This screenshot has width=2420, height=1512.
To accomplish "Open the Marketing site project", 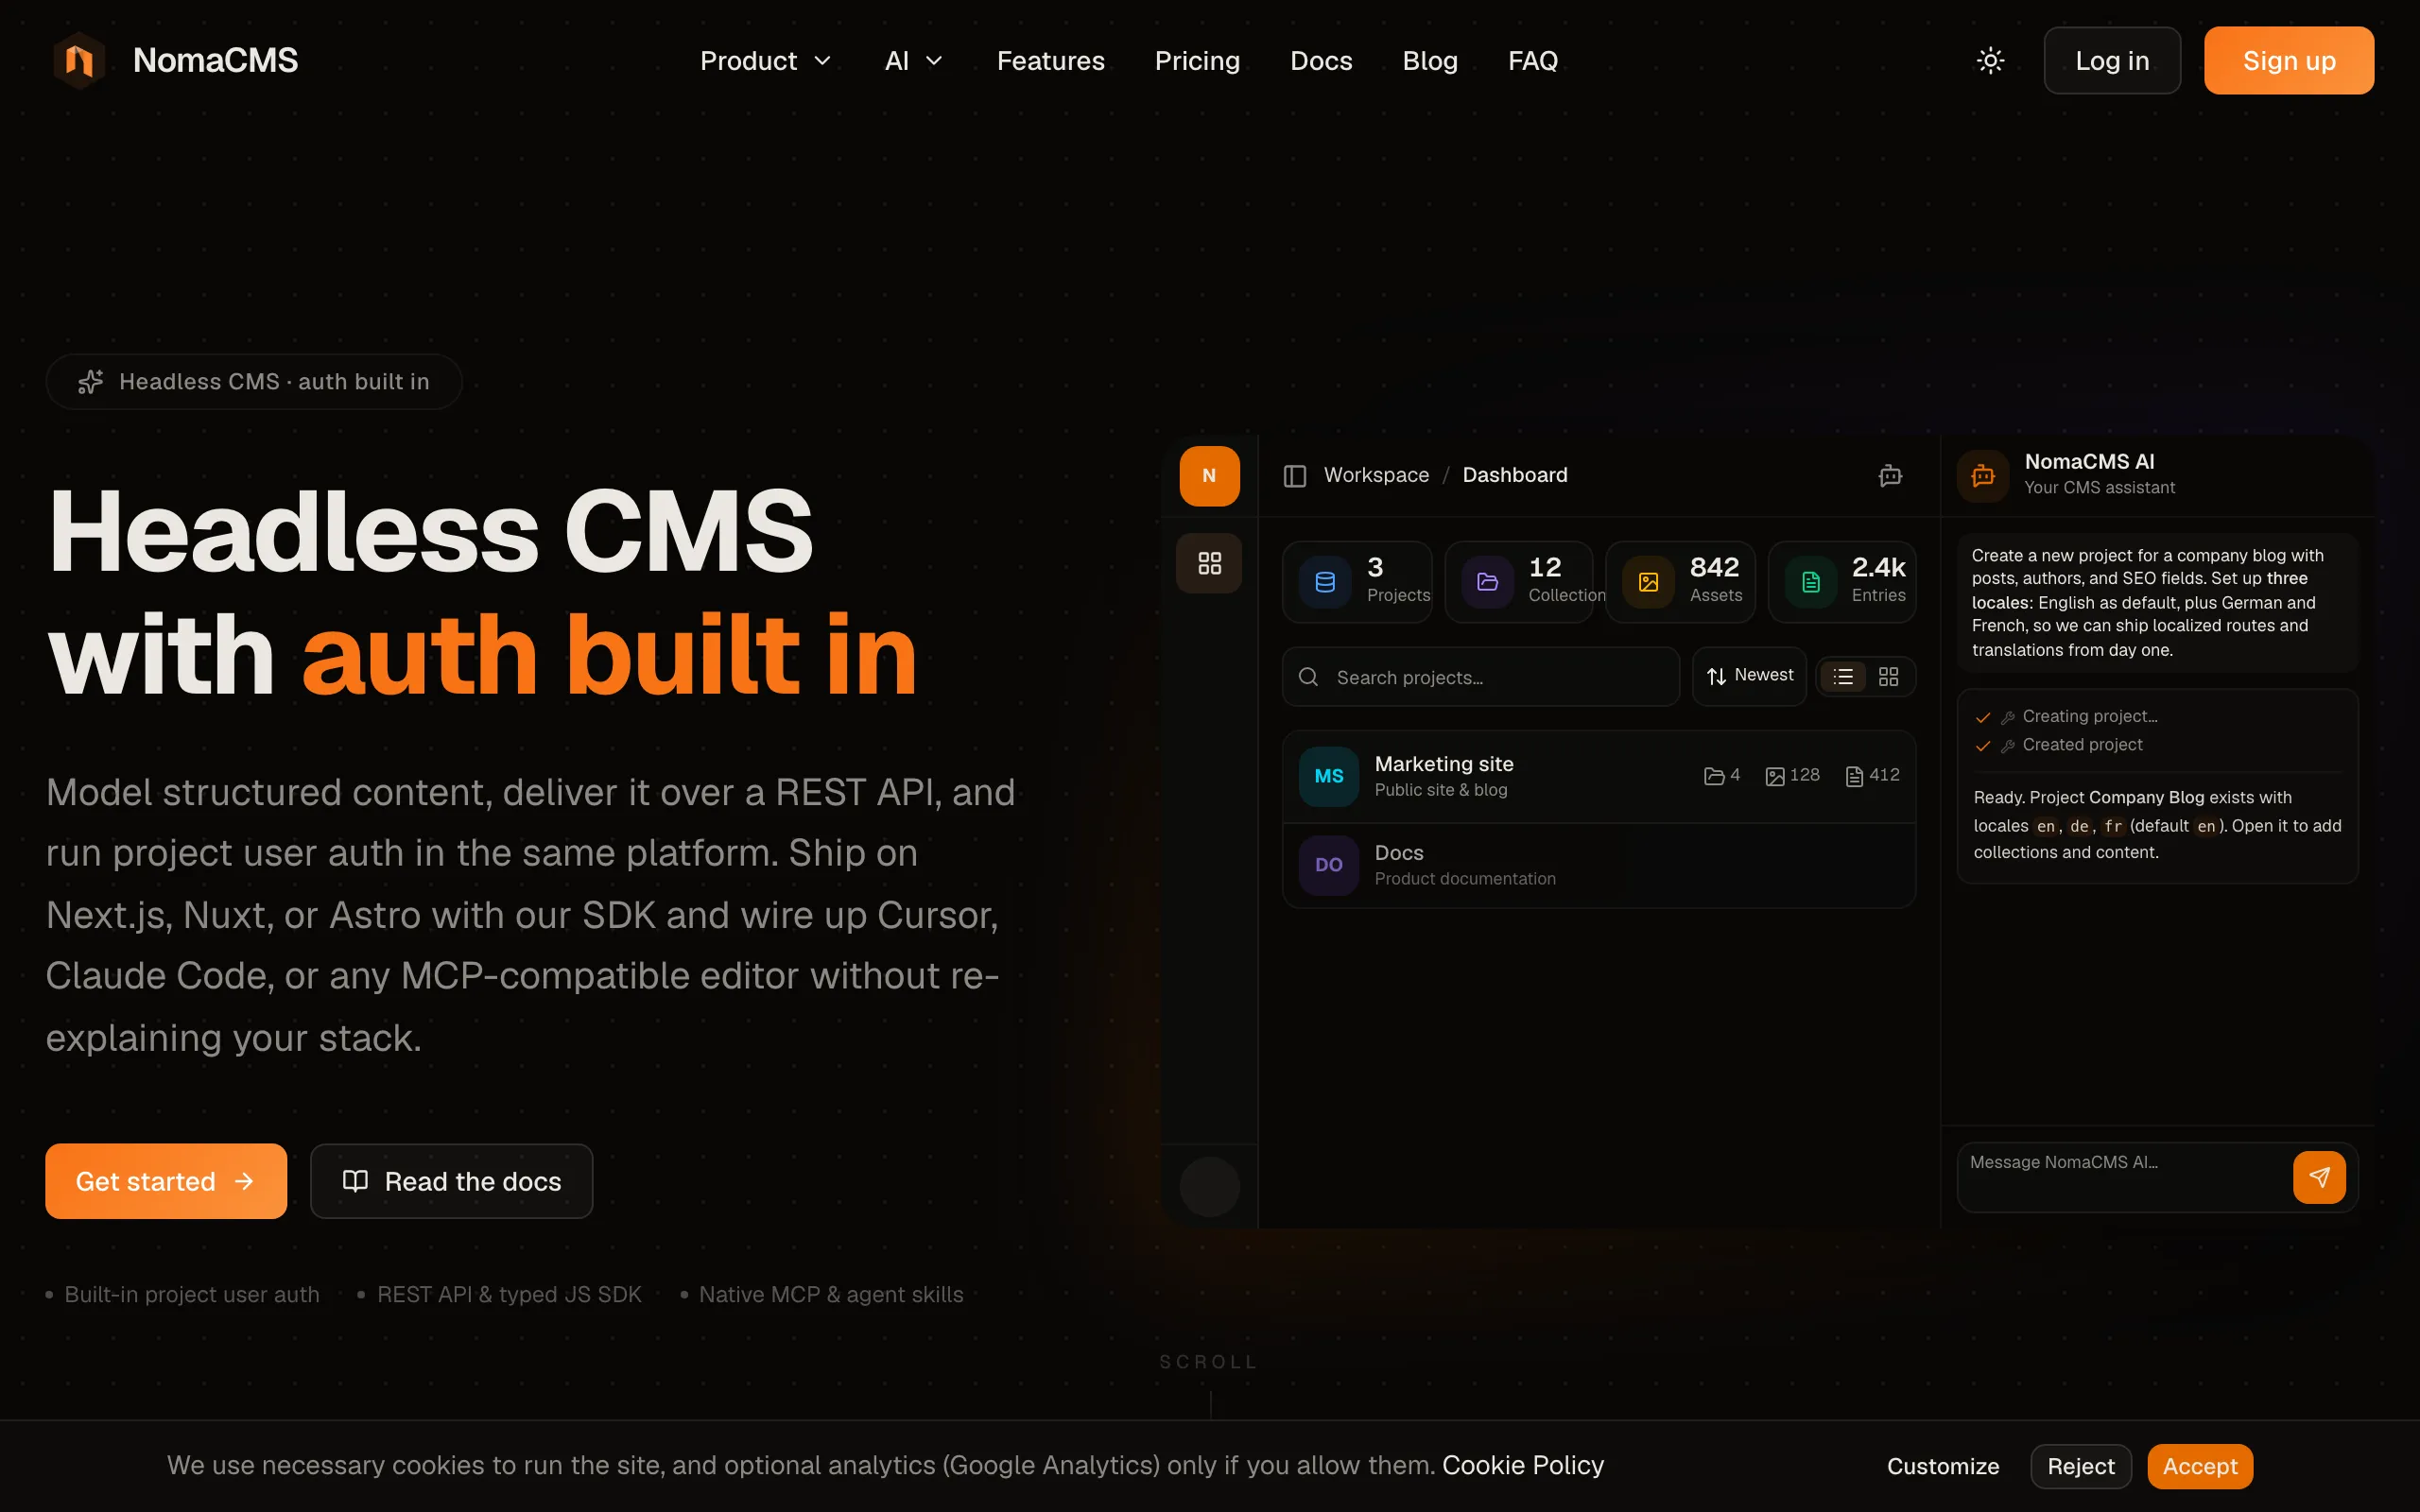I will [1599, 776].
